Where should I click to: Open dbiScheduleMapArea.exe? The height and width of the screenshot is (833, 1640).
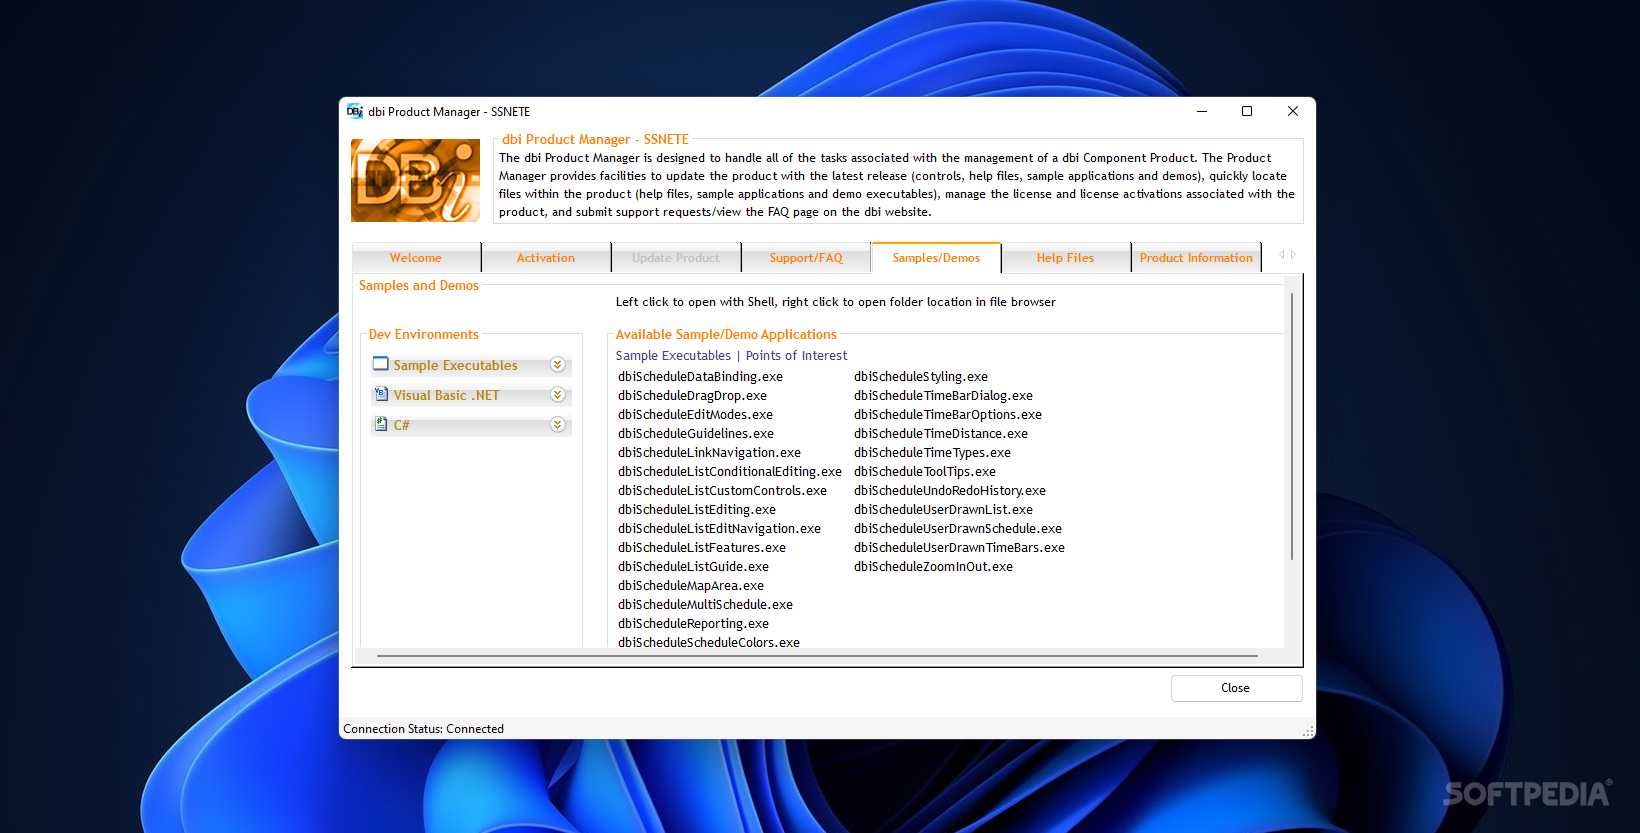point(691,586)
